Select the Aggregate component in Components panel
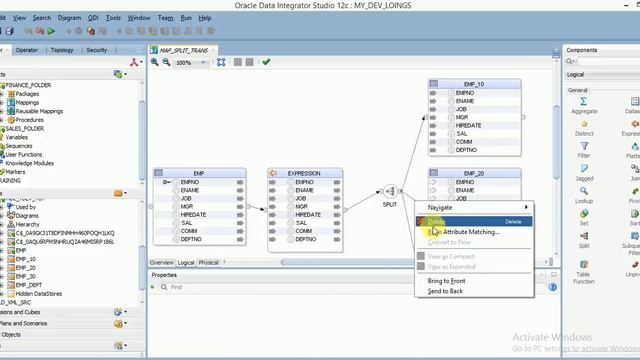This screenshot has height=360, width=640. tap(584, 105)
